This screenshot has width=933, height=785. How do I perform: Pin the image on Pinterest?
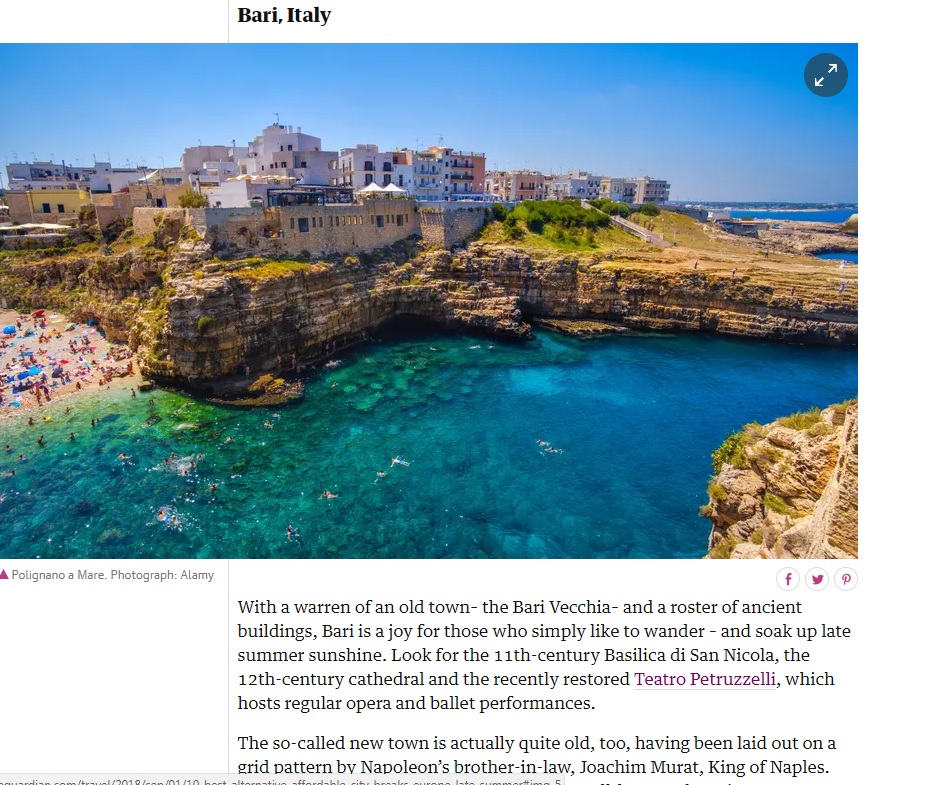[846, 579]
